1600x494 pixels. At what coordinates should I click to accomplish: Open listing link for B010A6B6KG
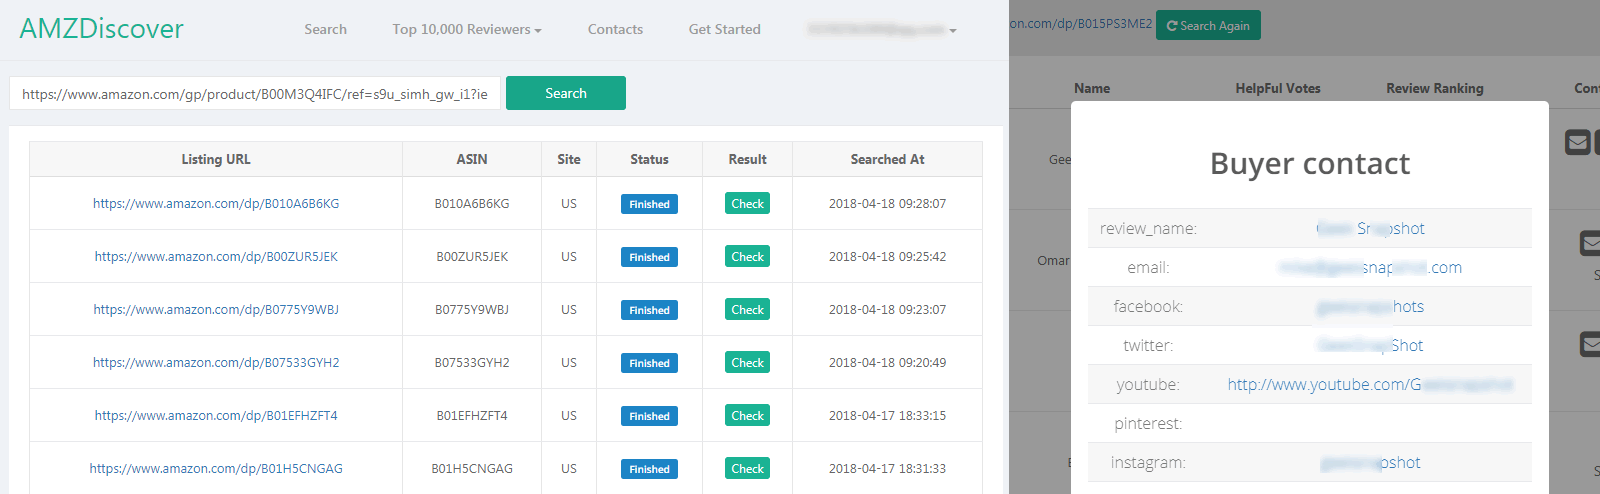tap(216, 203)
